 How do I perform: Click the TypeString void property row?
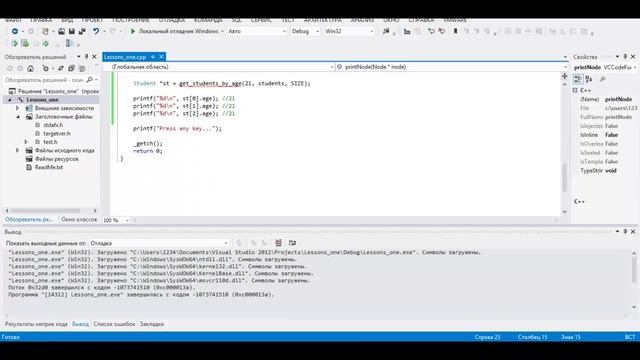pyautogui.click(x=606, y=171)
